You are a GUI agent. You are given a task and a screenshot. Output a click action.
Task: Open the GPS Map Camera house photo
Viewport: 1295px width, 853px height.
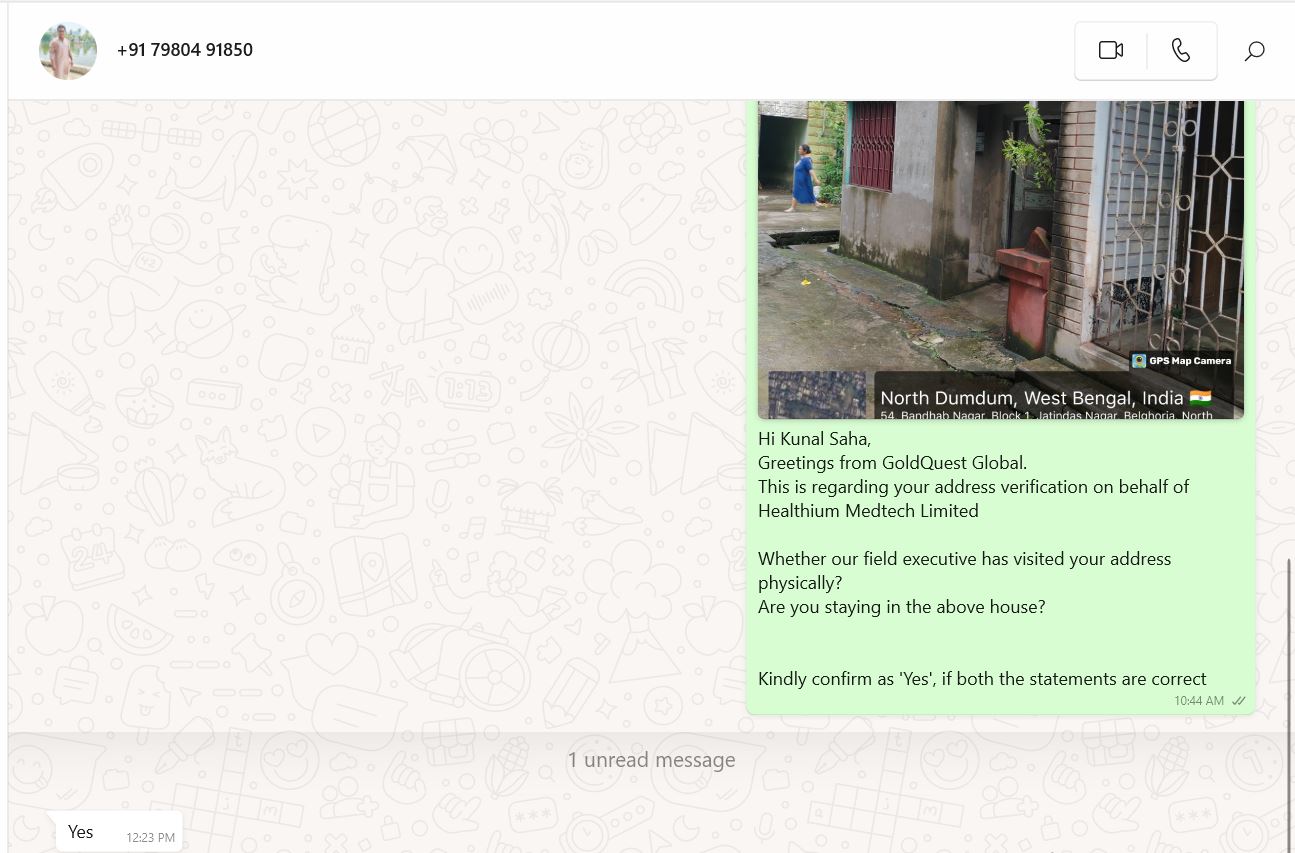(1001, 259)
